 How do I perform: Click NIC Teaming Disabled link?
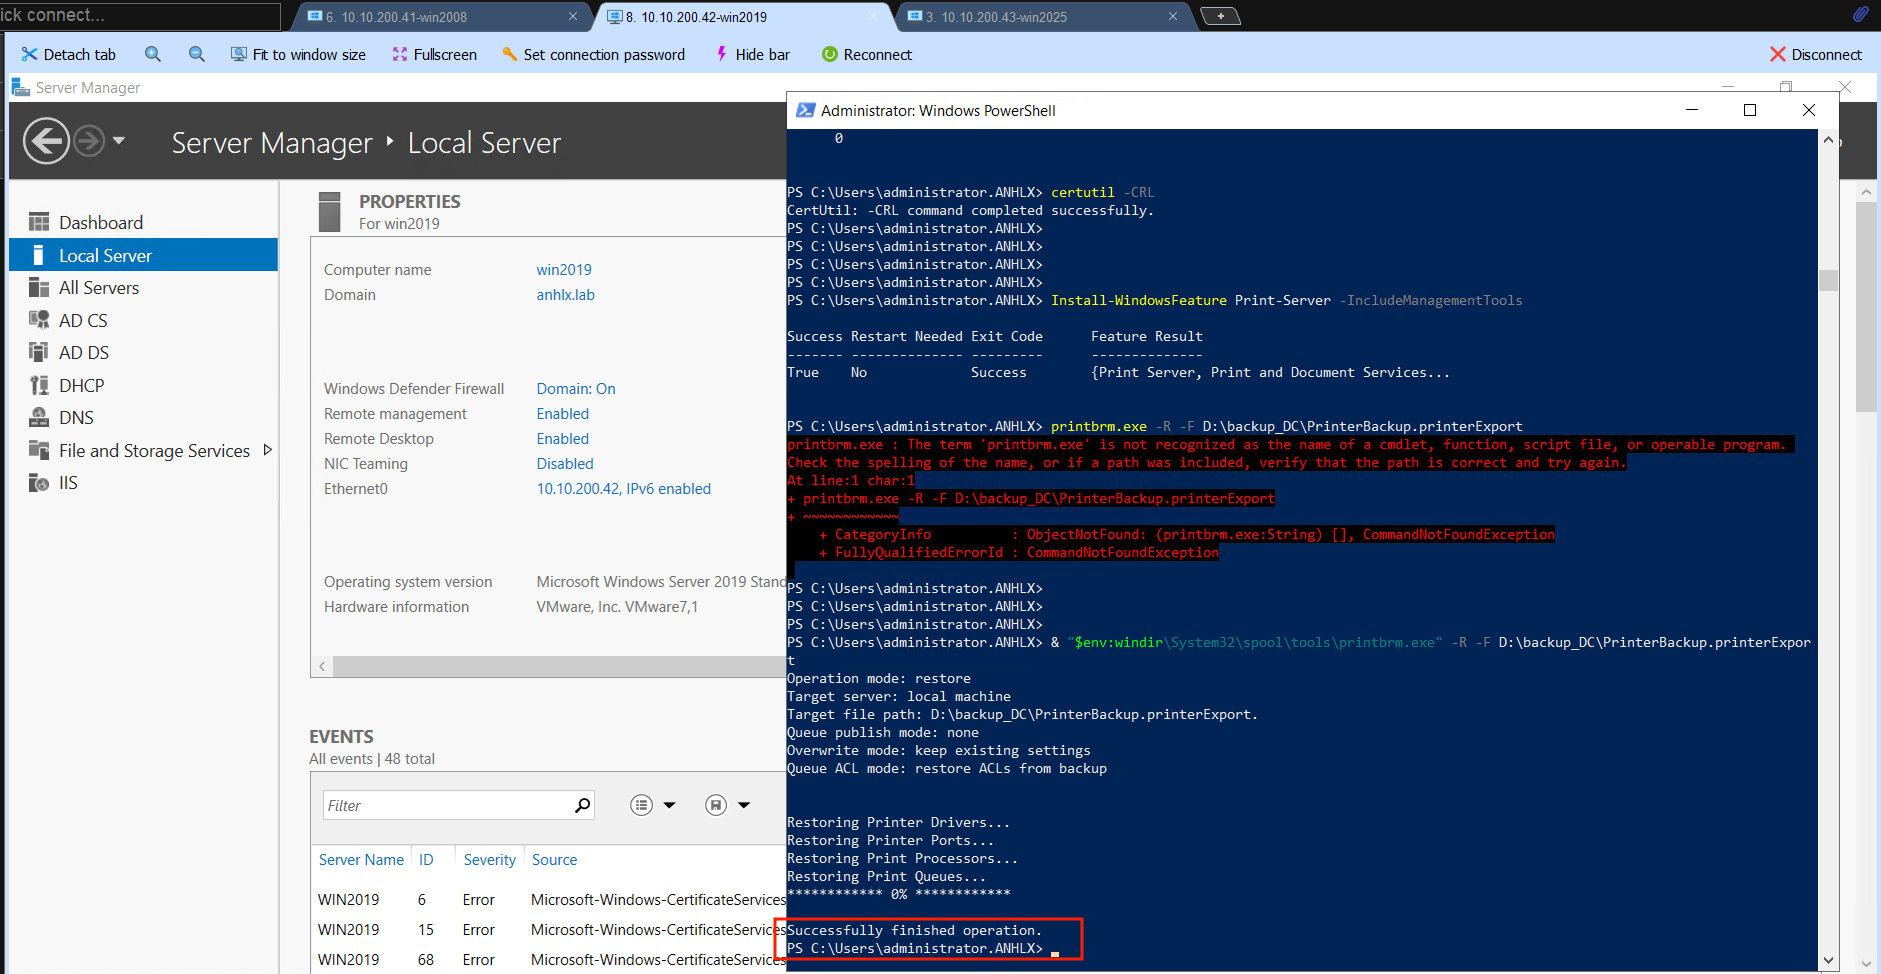(565, 463)
